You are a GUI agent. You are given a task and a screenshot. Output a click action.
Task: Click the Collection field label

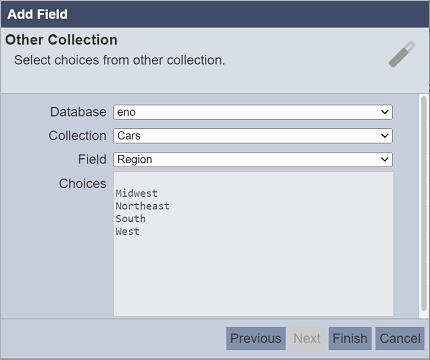tap(77, 136)
